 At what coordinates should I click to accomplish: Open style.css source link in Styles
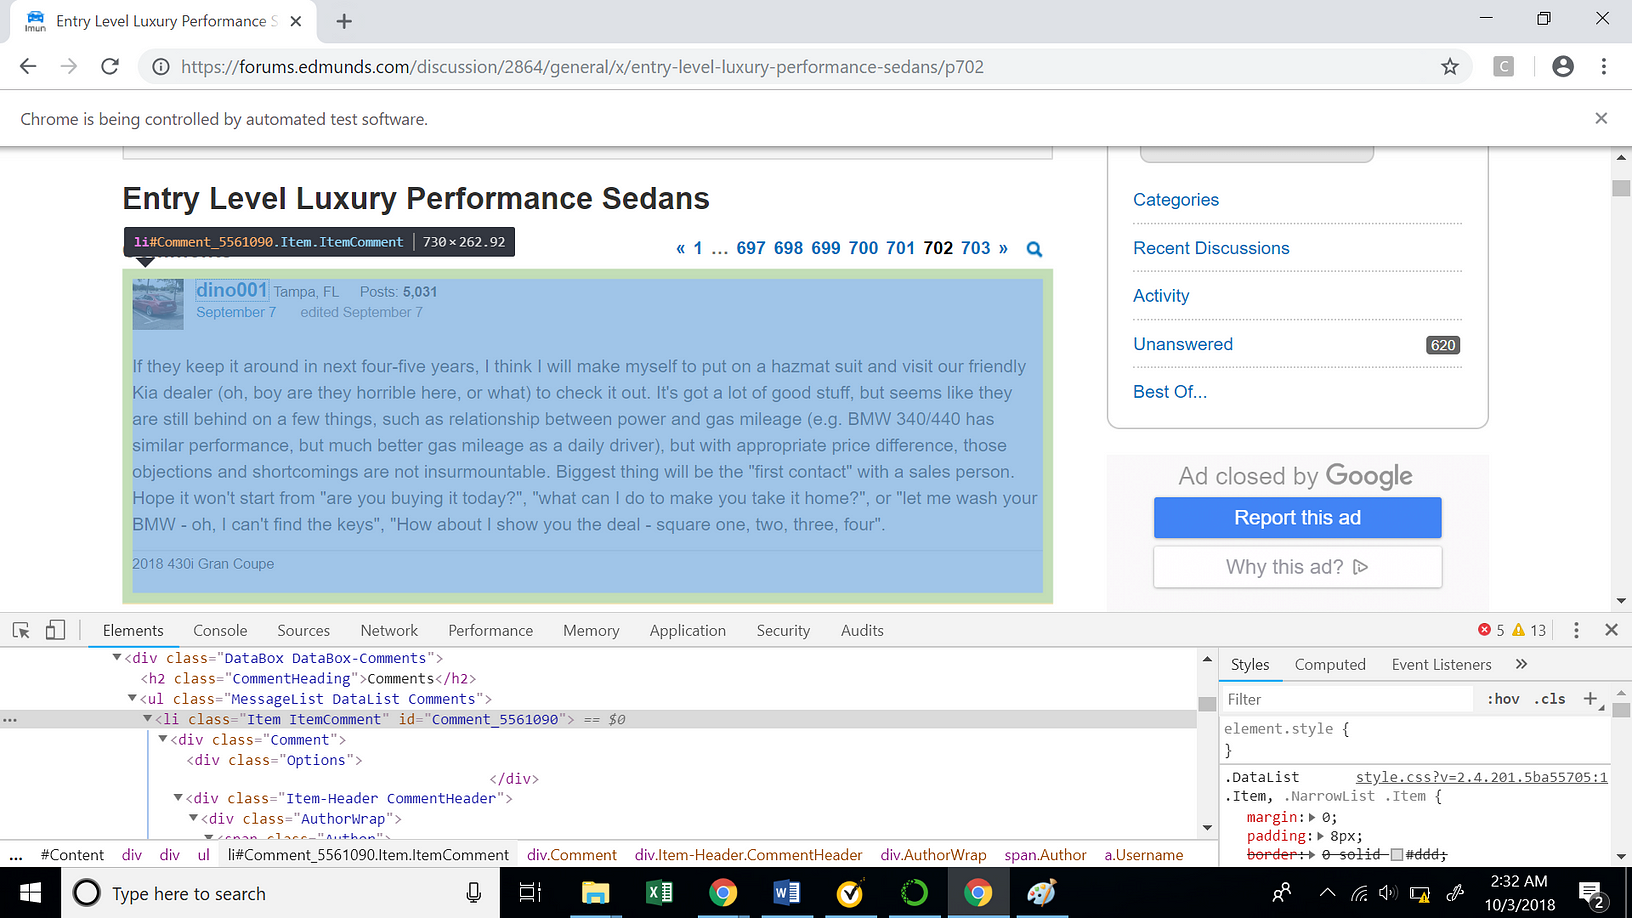pyautogui.click(x=1481, y=777)
